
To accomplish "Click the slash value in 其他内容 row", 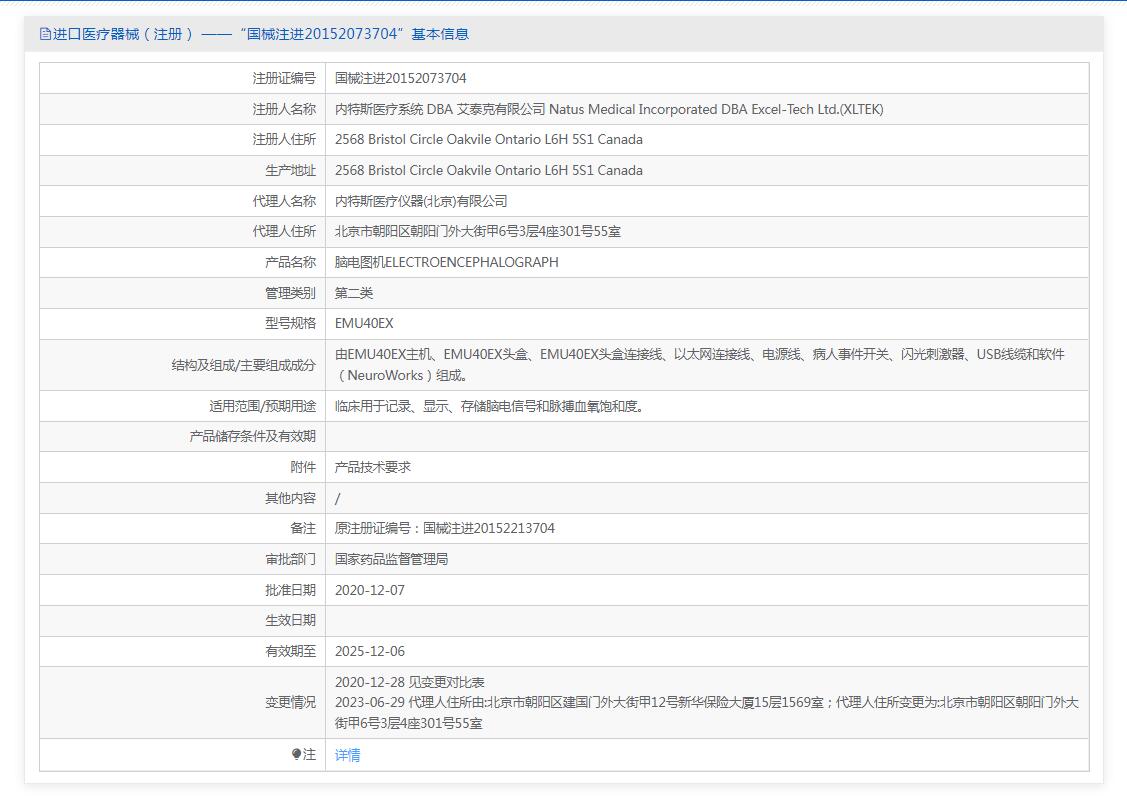I will [x=338, y=498].
